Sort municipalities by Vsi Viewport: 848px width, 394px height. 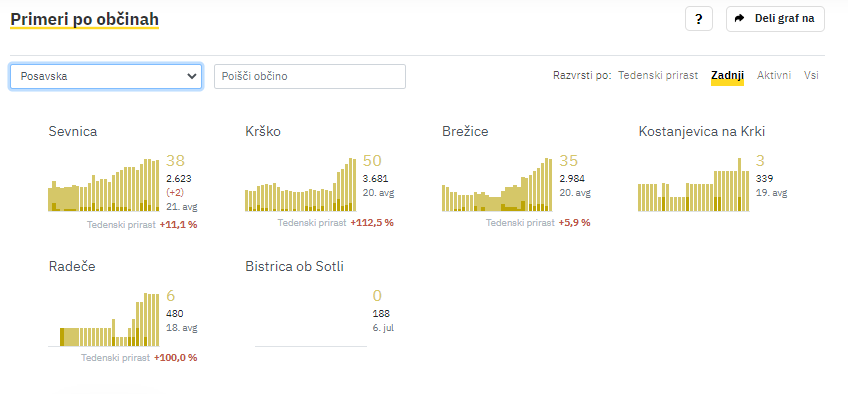[x=811, y=76]
